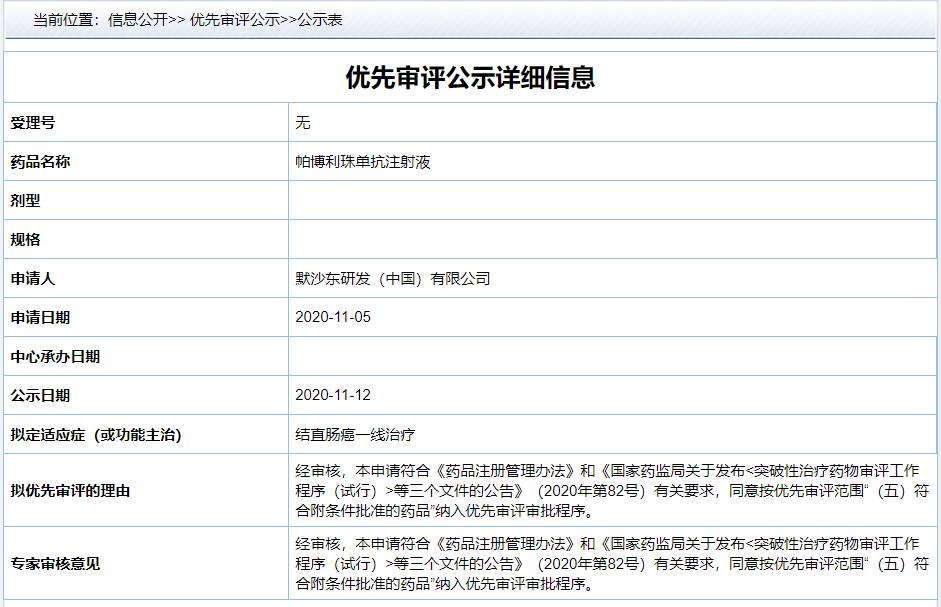
Task: Click the 申请人 row label
Action: [33, 279]
